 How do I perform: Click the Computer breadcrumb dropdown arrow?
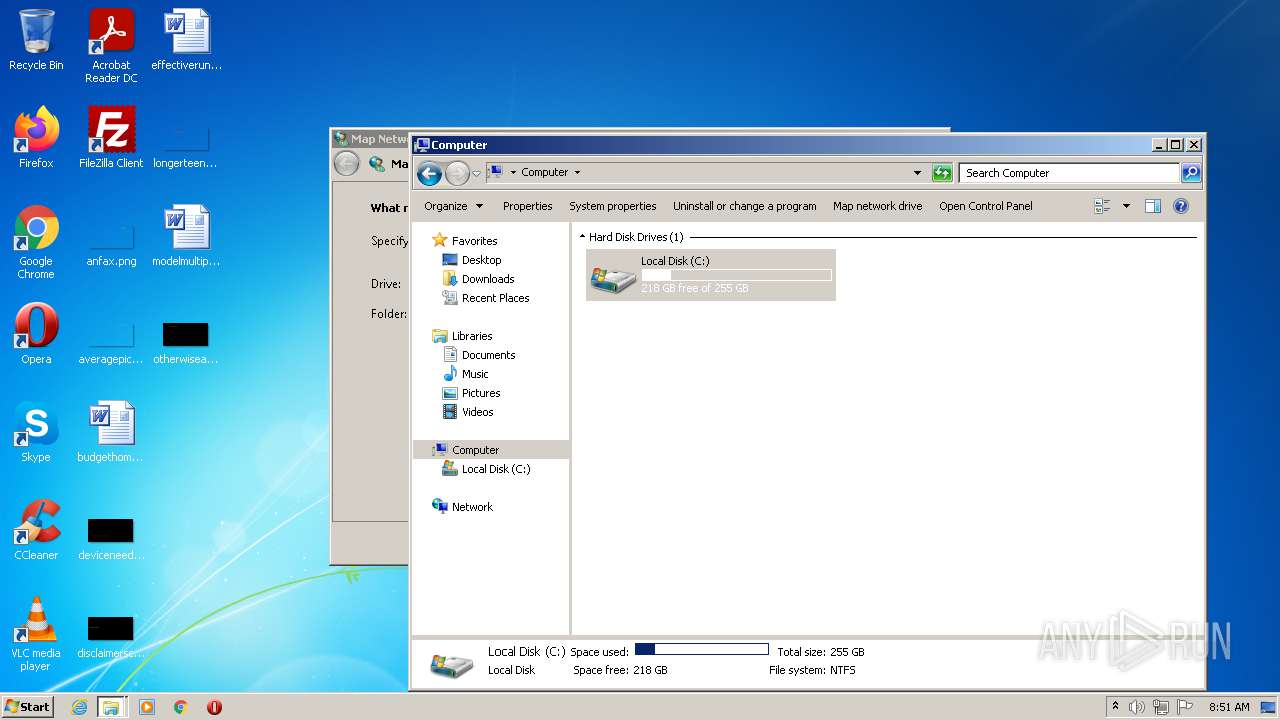click(x=577, y=173)
